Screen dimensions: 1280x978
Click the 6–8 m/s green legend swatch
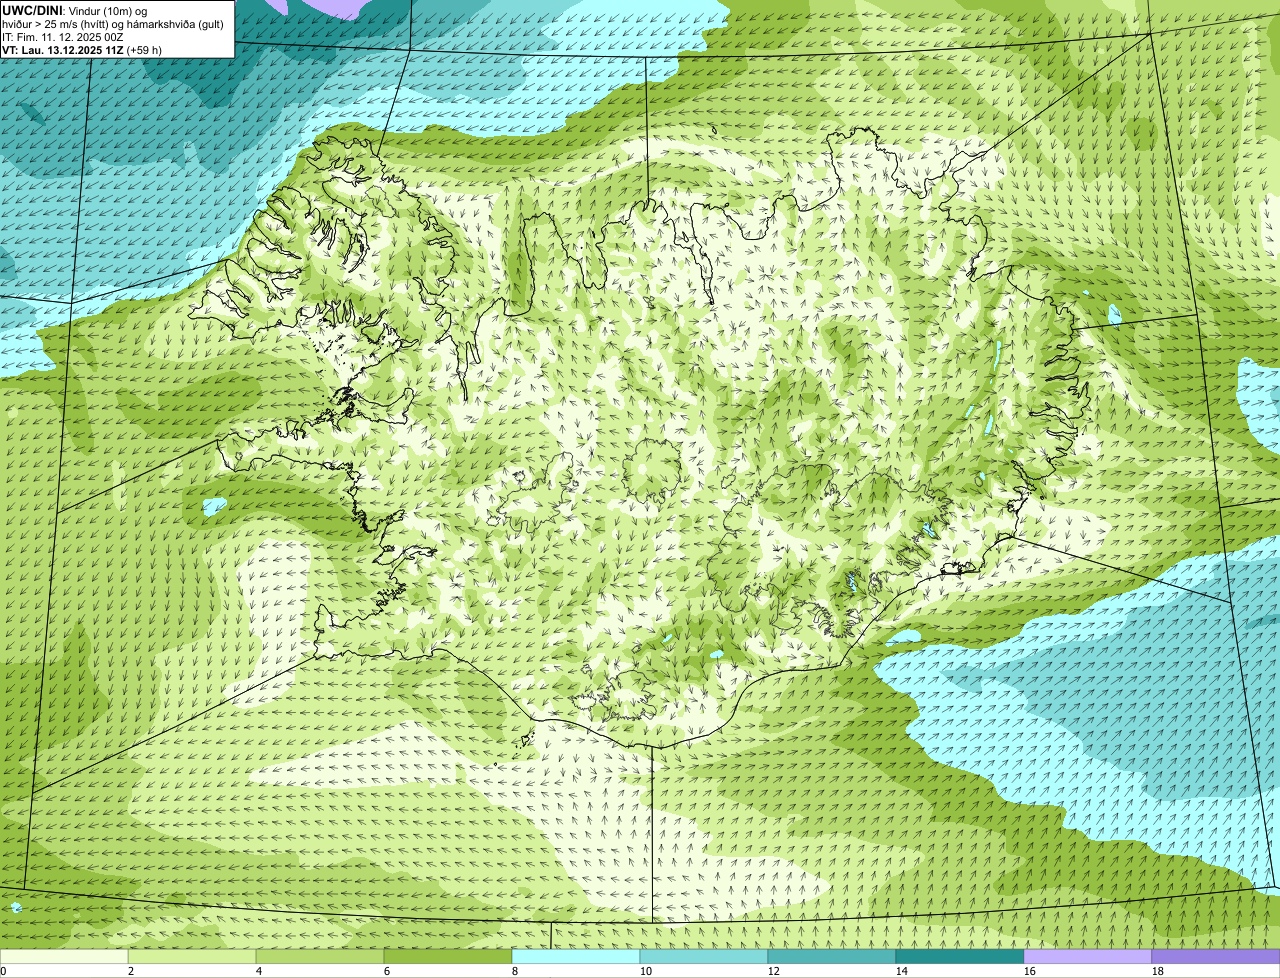tap(448, 957)
